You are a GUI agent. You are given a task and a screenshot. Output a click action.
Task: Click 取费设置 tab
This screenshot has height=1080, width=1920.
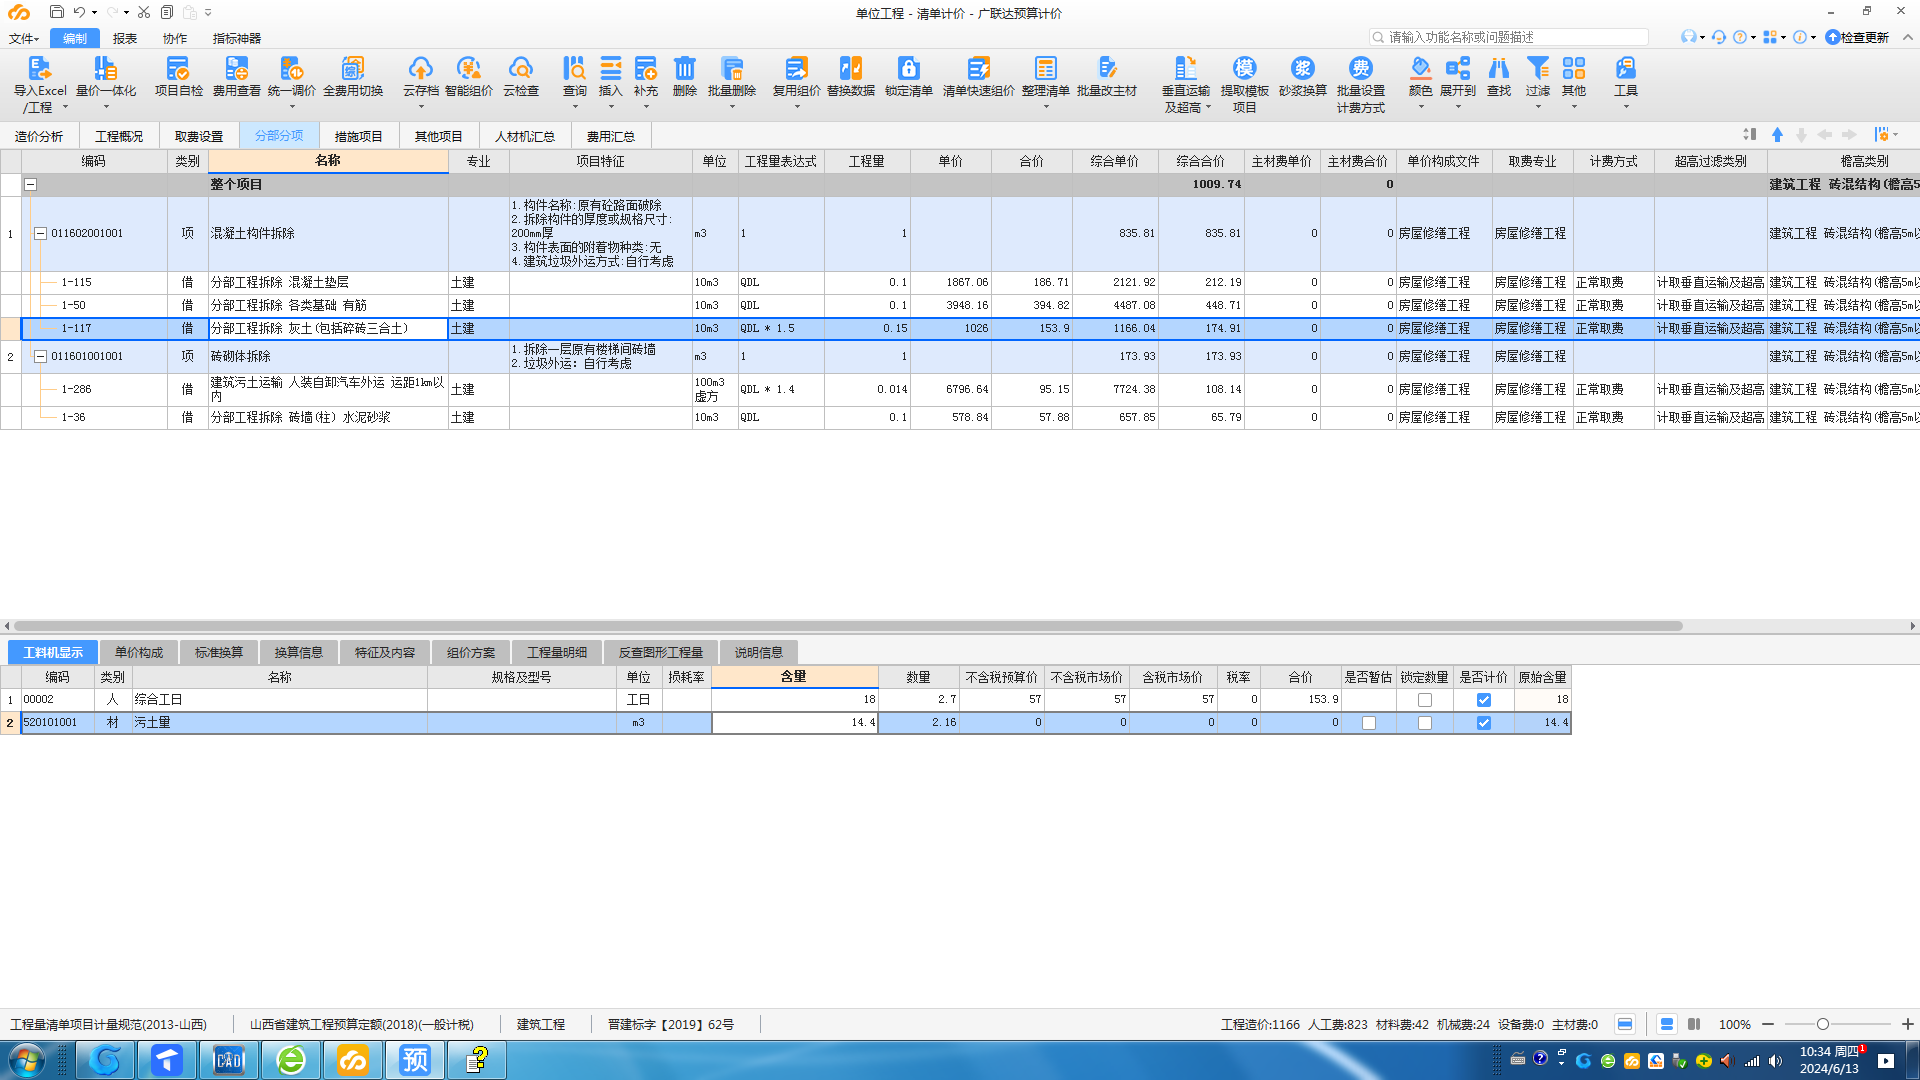[x=198, y=136]
